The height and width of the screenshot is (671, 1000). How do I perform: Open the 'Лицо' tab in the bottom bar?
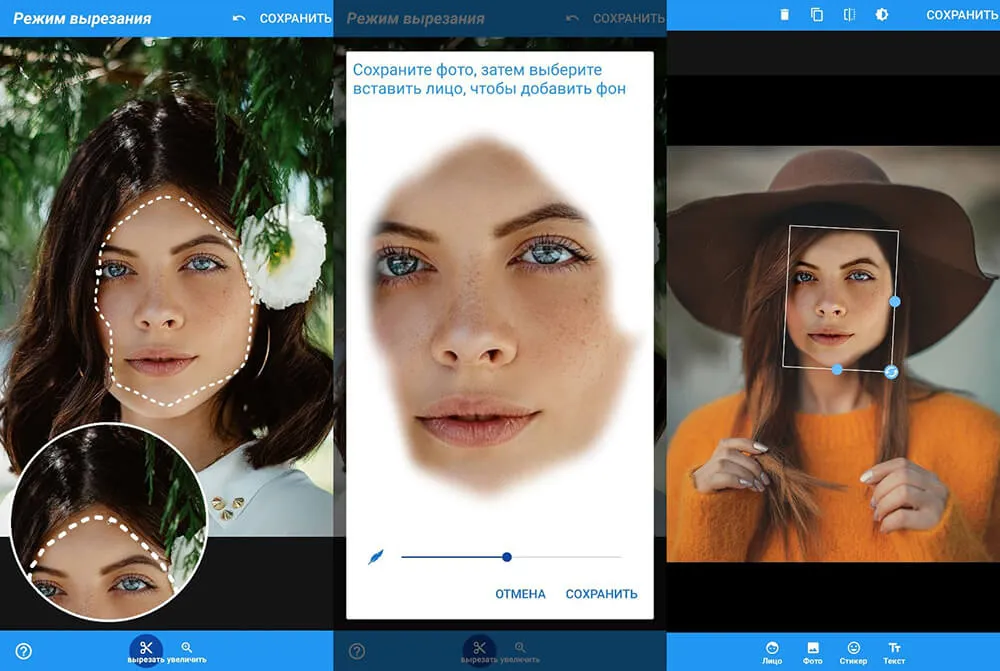click(772, 653)
